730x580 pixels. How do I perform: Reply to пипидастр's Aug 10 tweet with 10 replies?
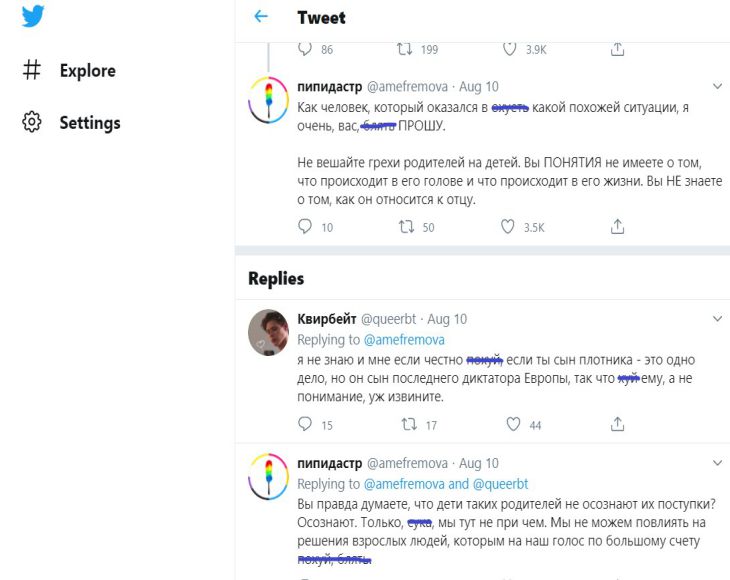(x=306, y=227)
